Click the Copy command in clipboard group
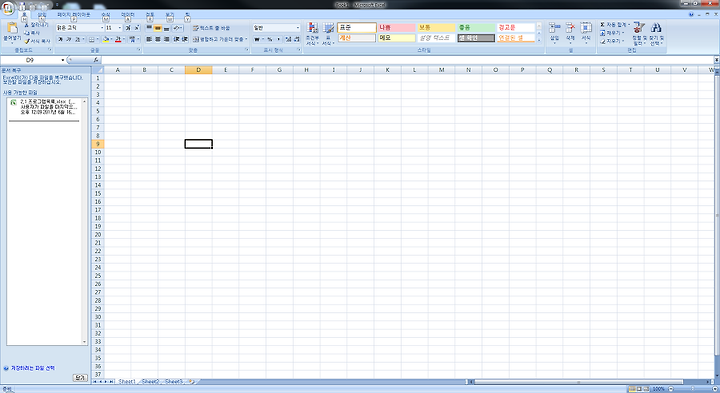 tap(32, 33)
